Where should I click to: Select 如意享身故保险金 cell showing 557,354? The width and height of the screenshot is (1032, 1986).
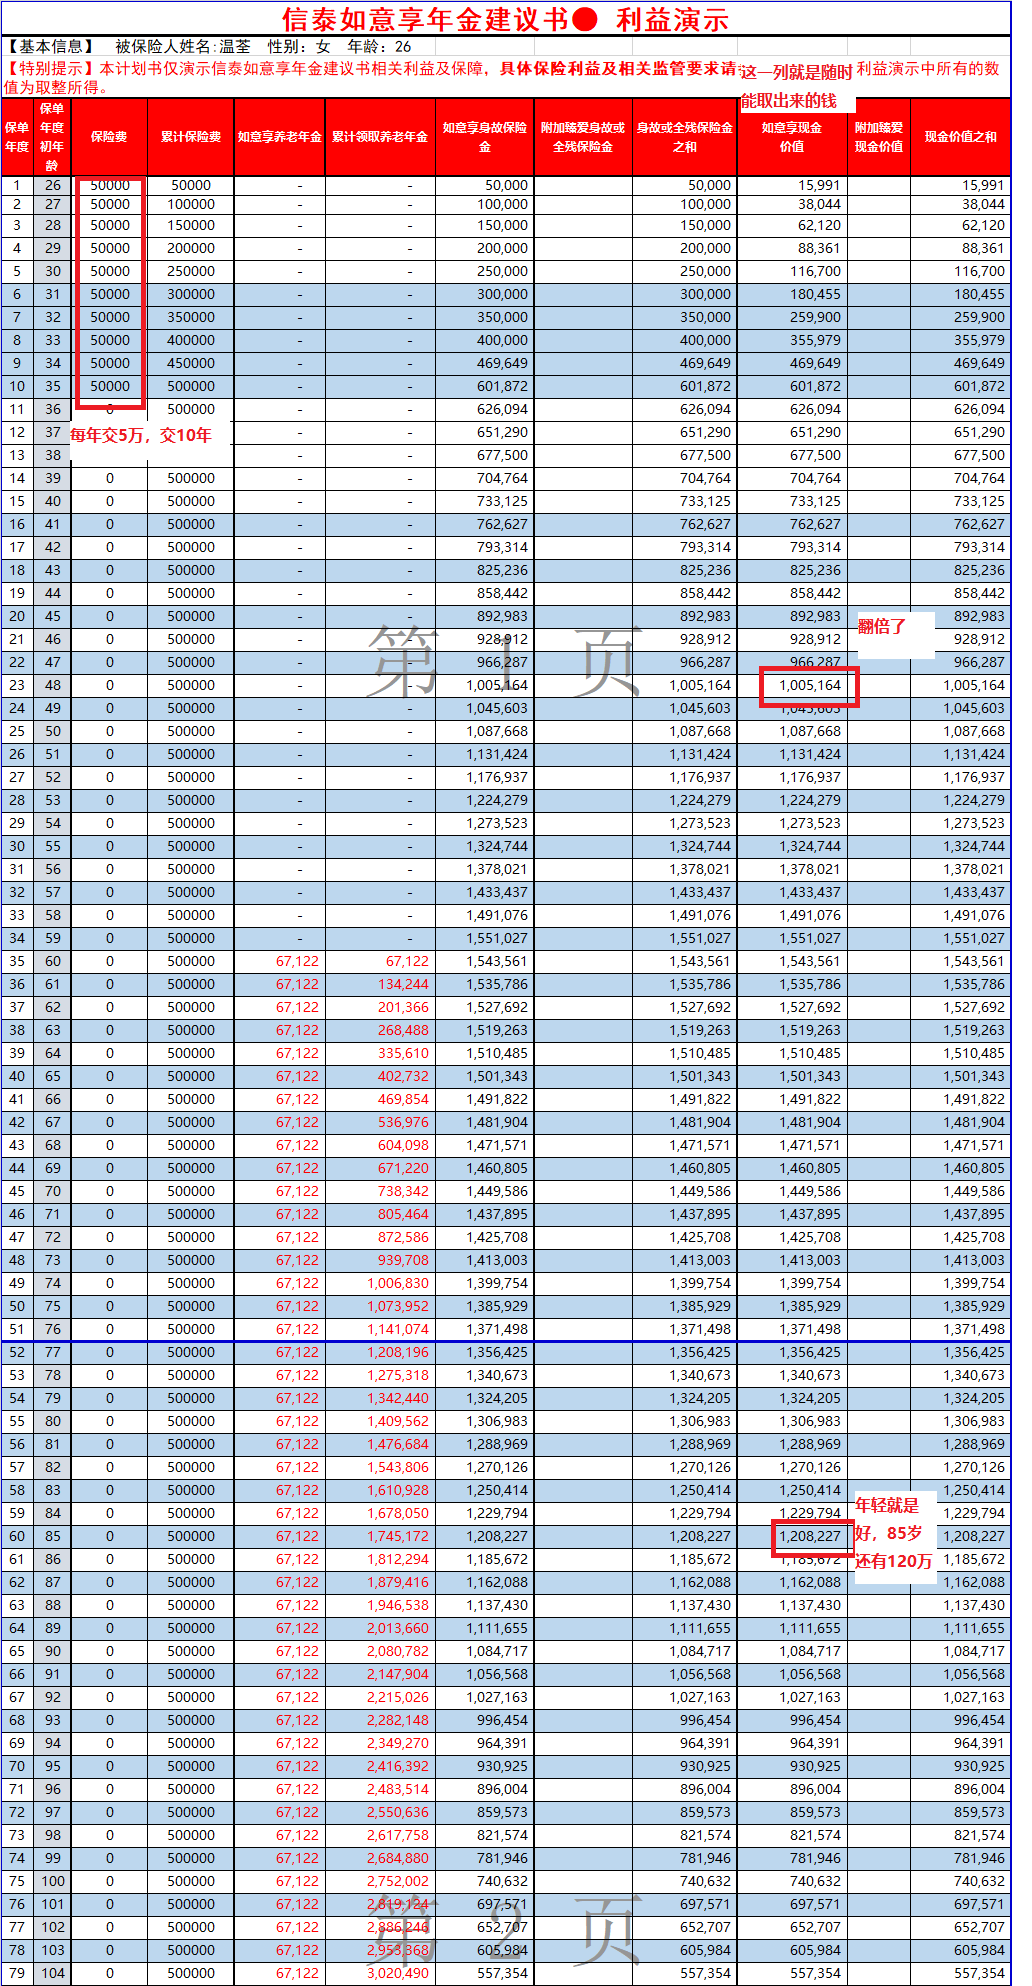[485, 1973]
